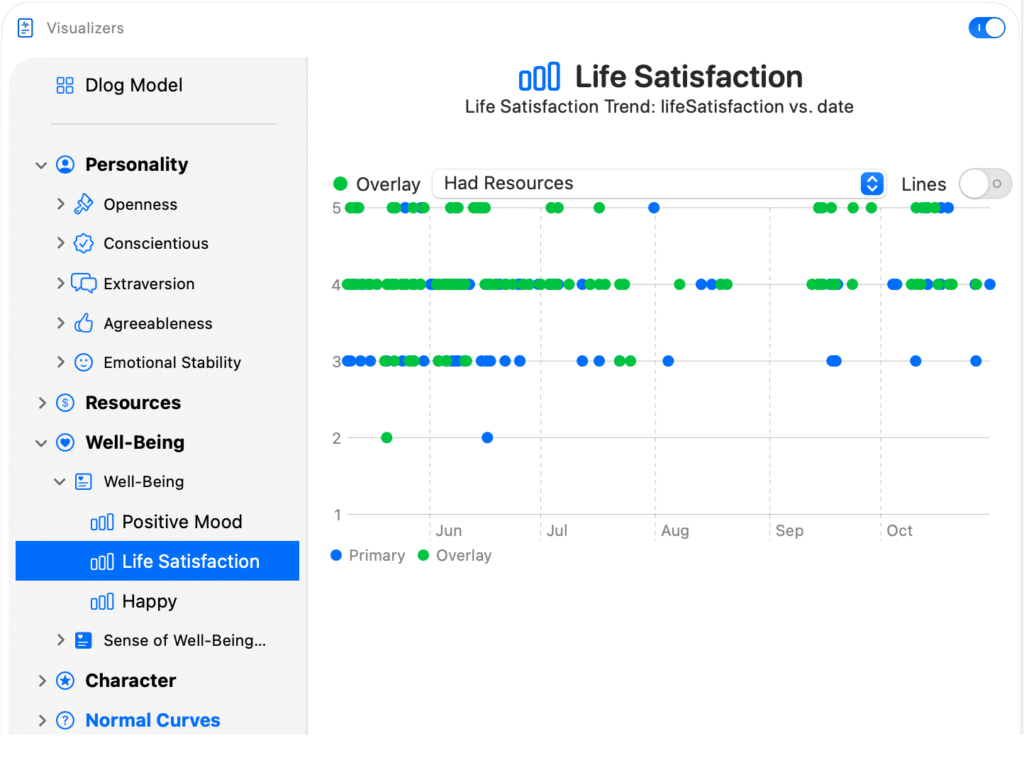
Task: Click the Emotional Stability smiley icon
Action: pos(84,363)
